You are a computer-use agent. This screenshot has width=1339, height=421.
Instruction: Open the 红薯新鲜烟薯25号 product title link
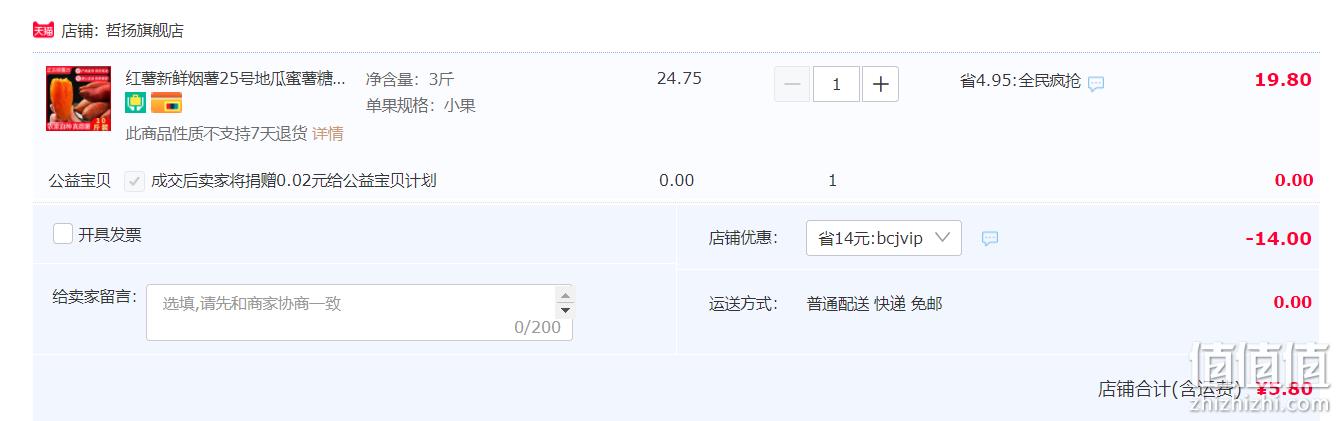click(236, 77)
